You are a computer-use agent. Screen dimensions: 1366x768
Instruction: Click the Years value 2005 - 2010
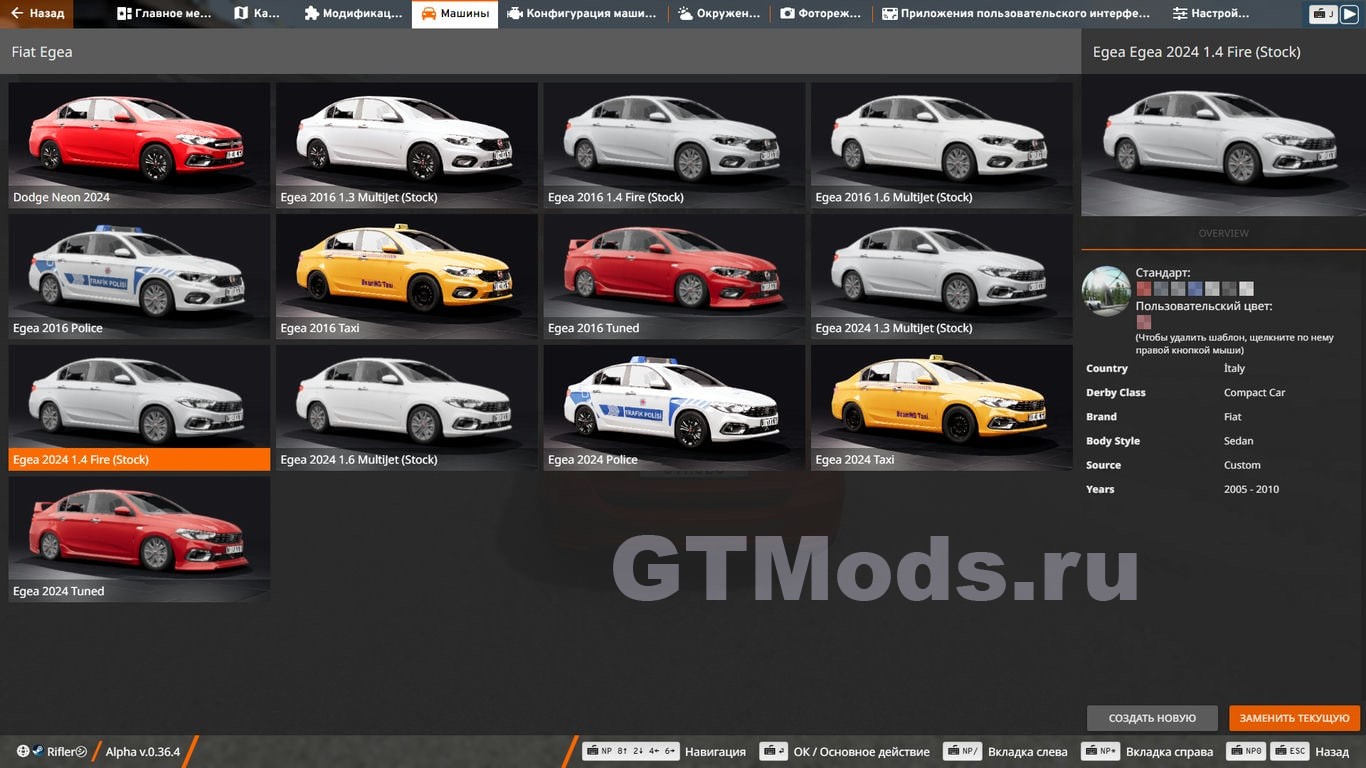[x=1251, y=489]
